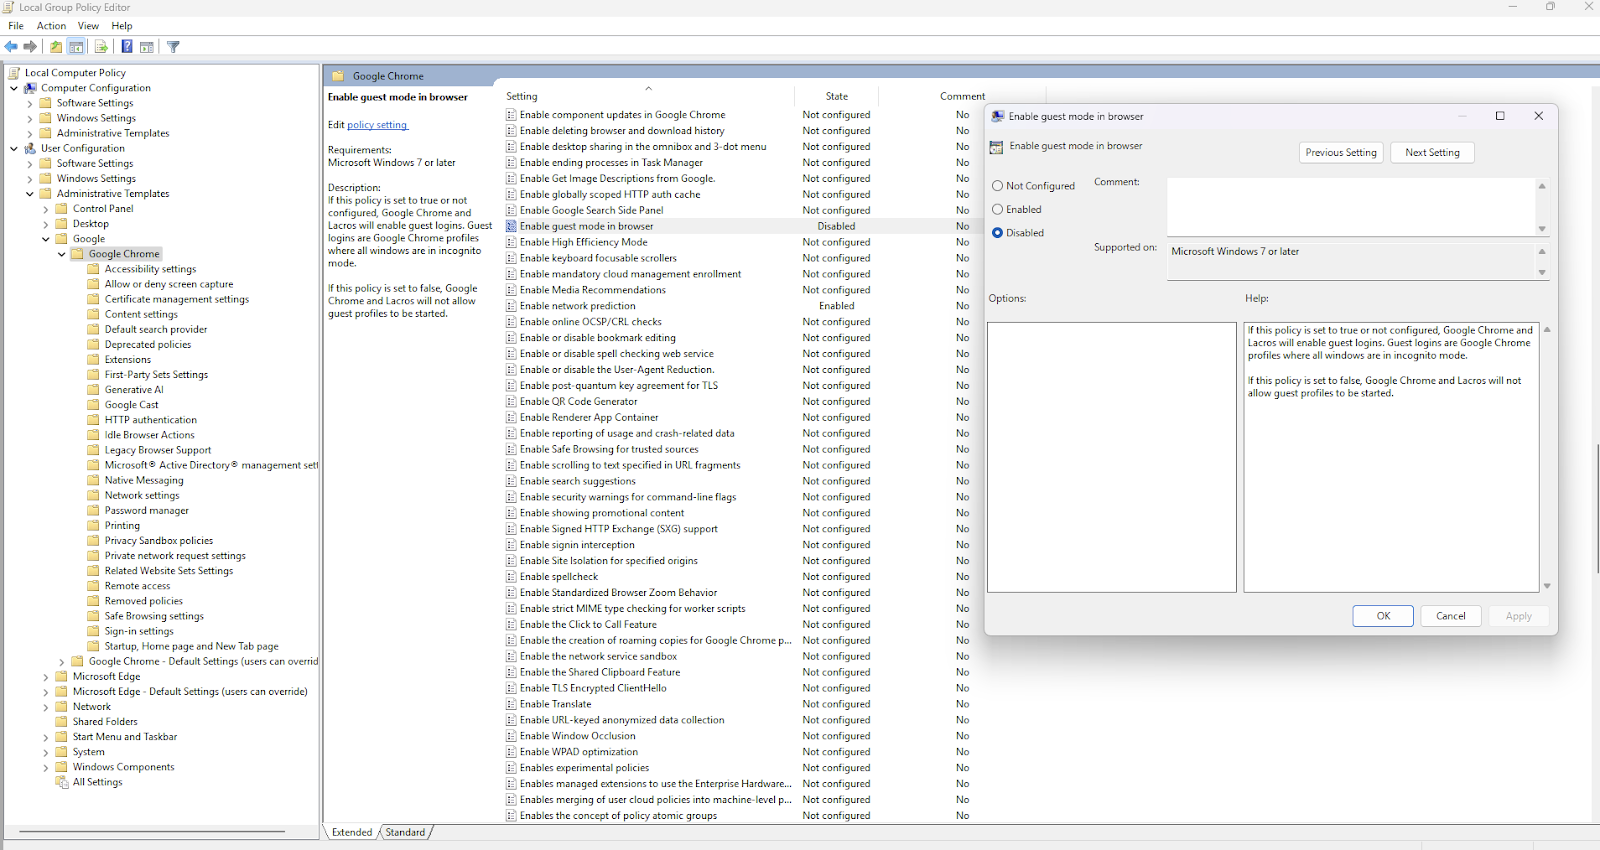Select the Idle Browser Actions tree item
This screenshot has height=850, width=1600.
[x=150, y=435]
